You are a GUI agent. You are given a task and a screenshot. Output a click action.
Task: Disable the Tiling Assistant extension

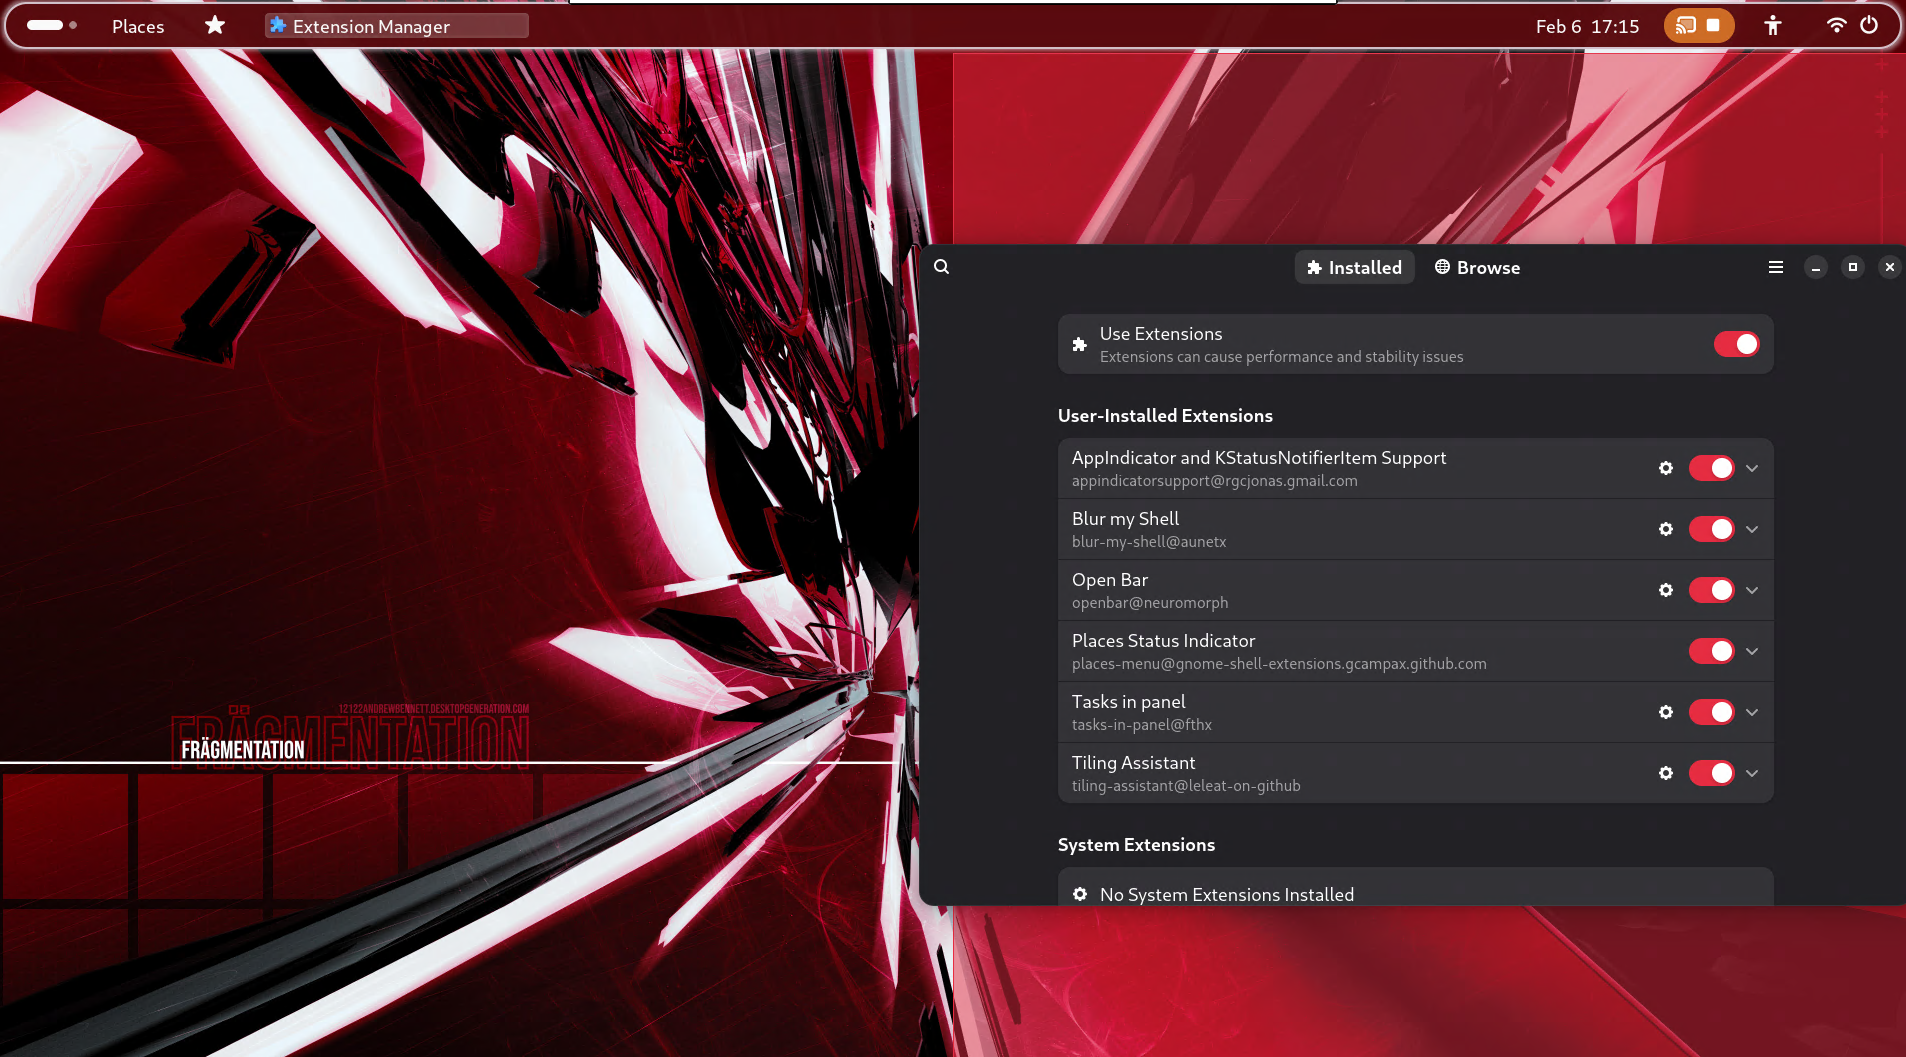(x=1712, y=773)
